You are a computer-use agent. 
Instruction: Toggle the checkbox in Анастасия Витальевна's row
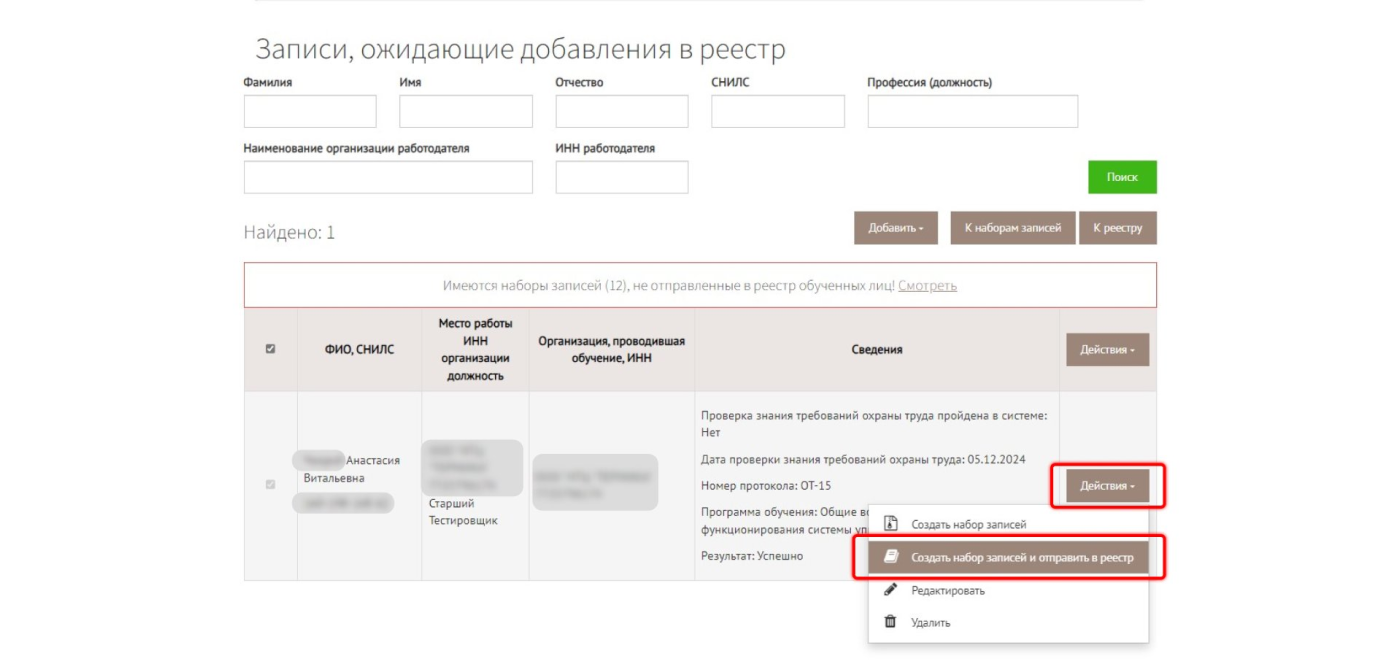coord(270,485)
